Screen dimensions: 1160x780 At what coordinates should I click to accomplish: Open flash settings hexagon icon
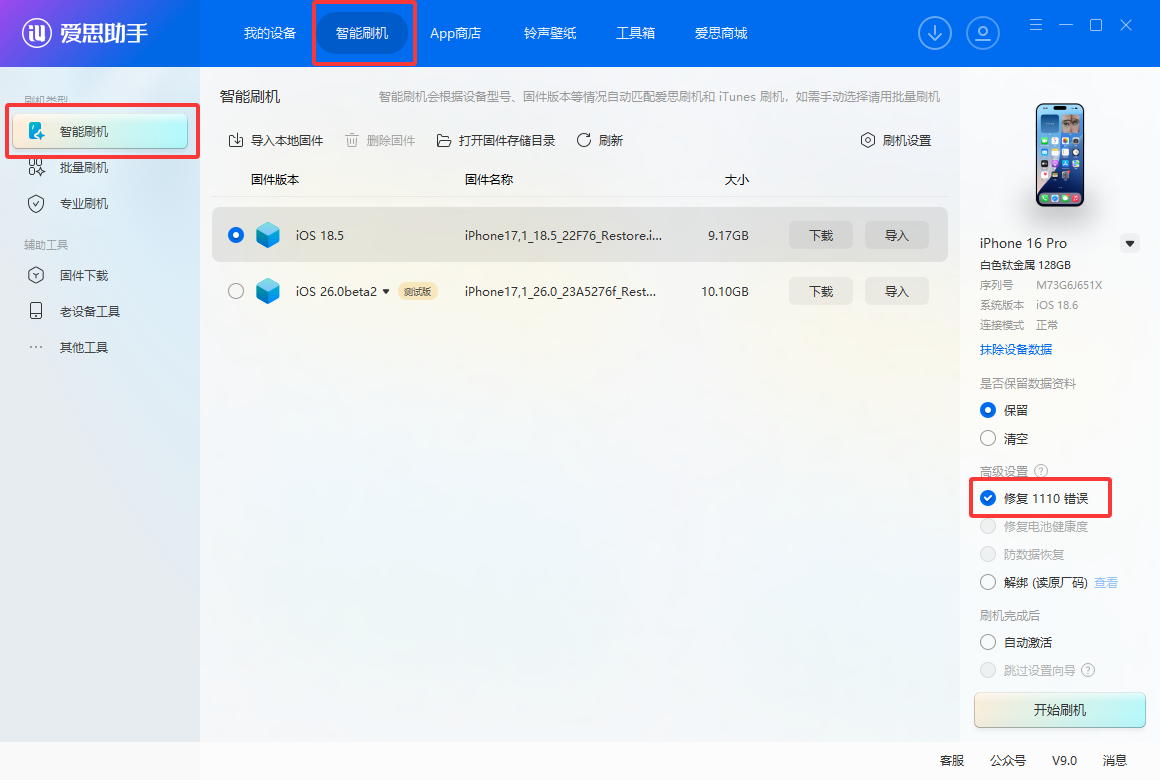(x=868, y=141)
